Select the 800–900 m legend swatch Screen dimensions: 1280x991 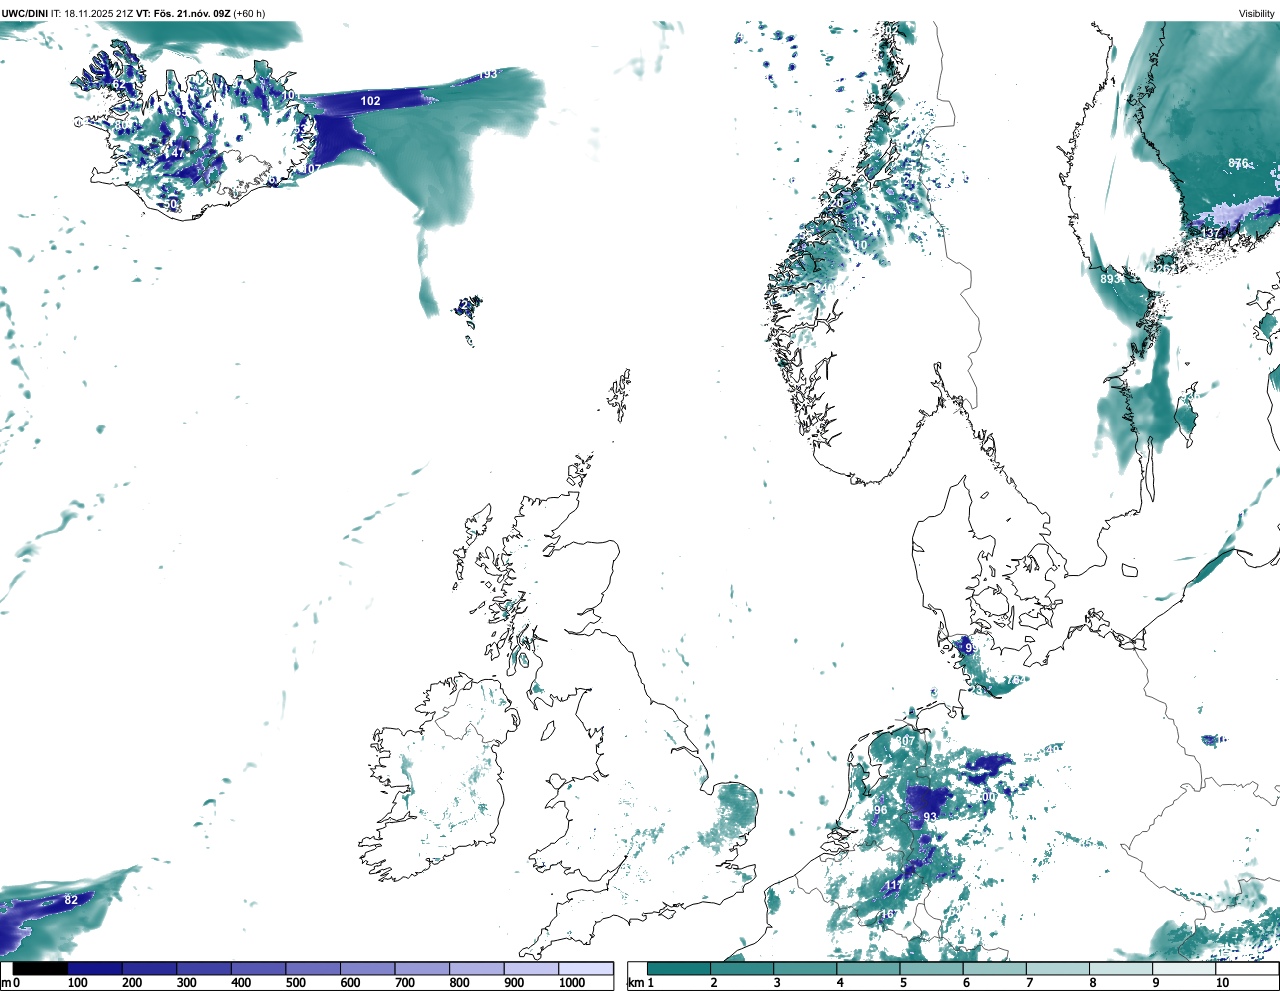click(x=476, y=968)
